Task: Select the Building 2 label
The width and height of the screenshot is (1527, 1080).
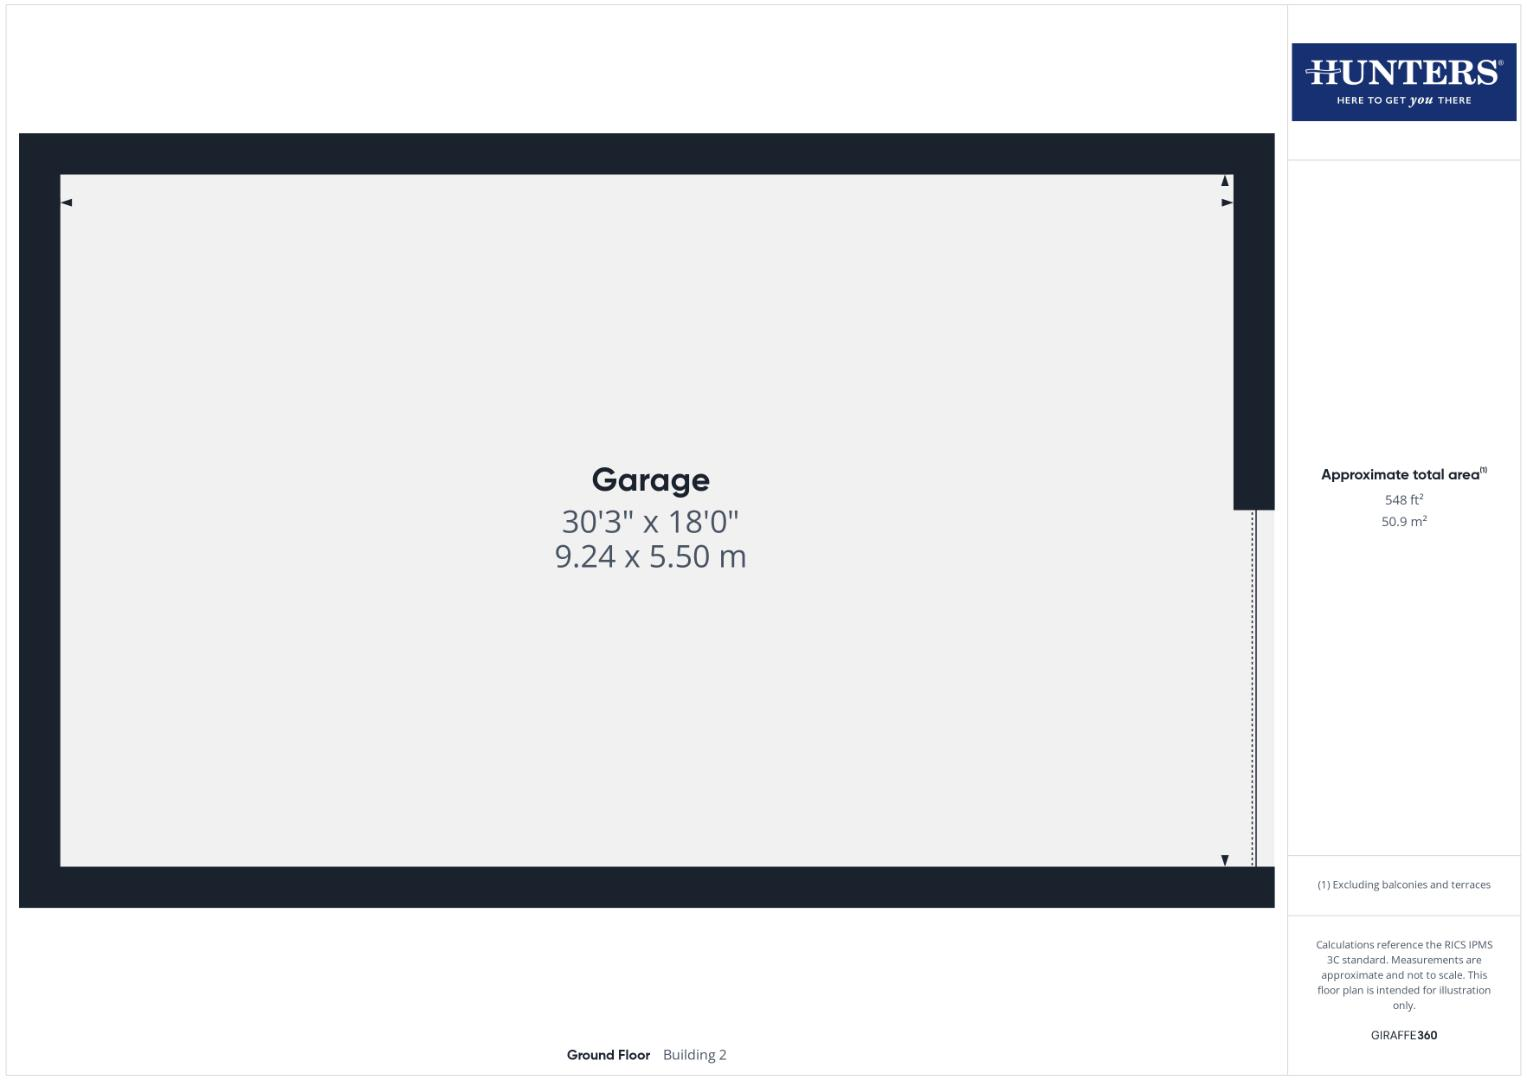Action: point(694,1055)
